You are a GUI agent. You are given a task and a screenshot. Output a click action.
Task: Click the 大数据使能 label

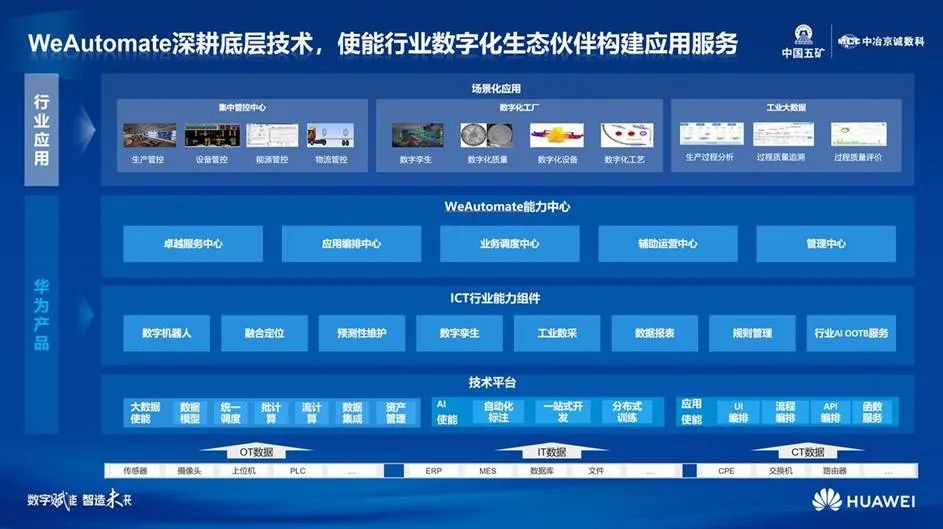145,412
